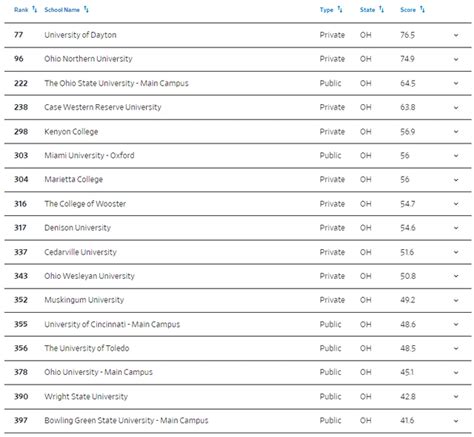Select The Ohio State University - Main Campus

pyautogui.click(x=116, y=83)
